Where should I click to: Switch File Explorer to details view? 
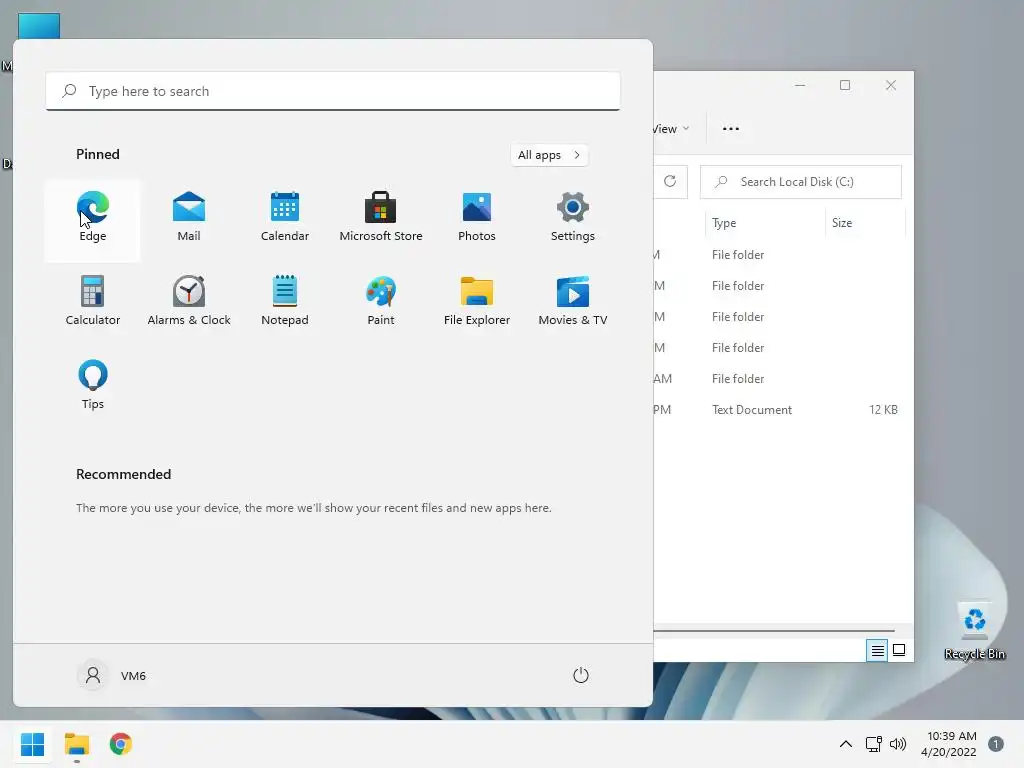pyautogui.click(x=877, y=650)
